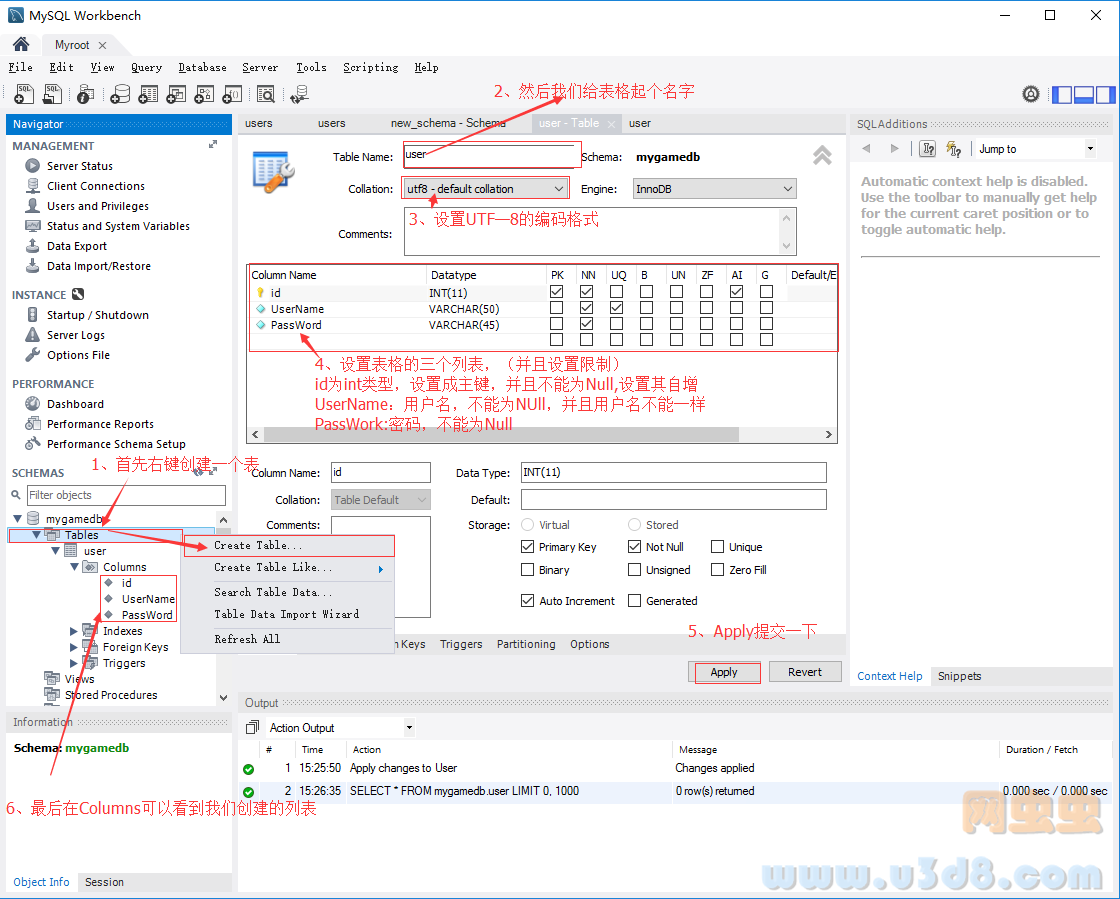The width and height of the screenshot is (1120, 899).
Task: Open Performance Schema Setup item
Action: tap(116, 444)
